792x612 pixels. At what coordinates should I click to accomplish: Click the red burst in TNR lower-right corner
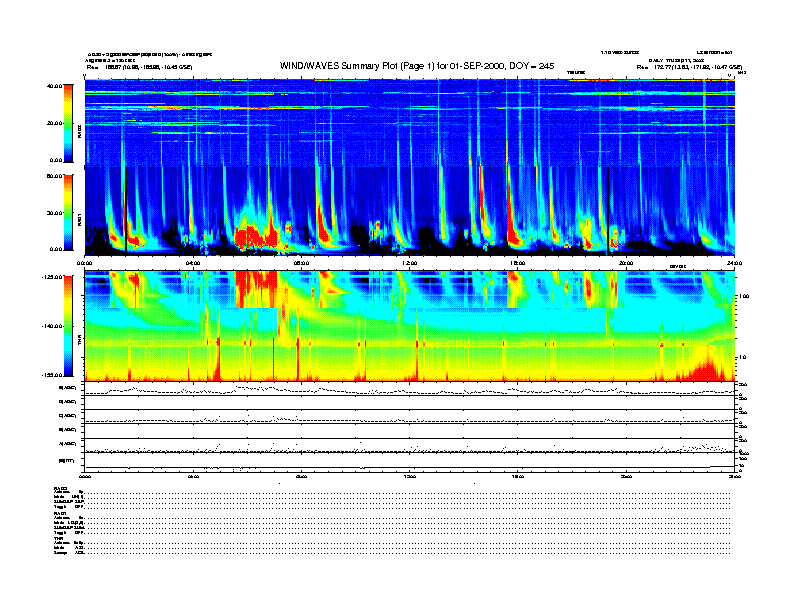tap(709, 368)
